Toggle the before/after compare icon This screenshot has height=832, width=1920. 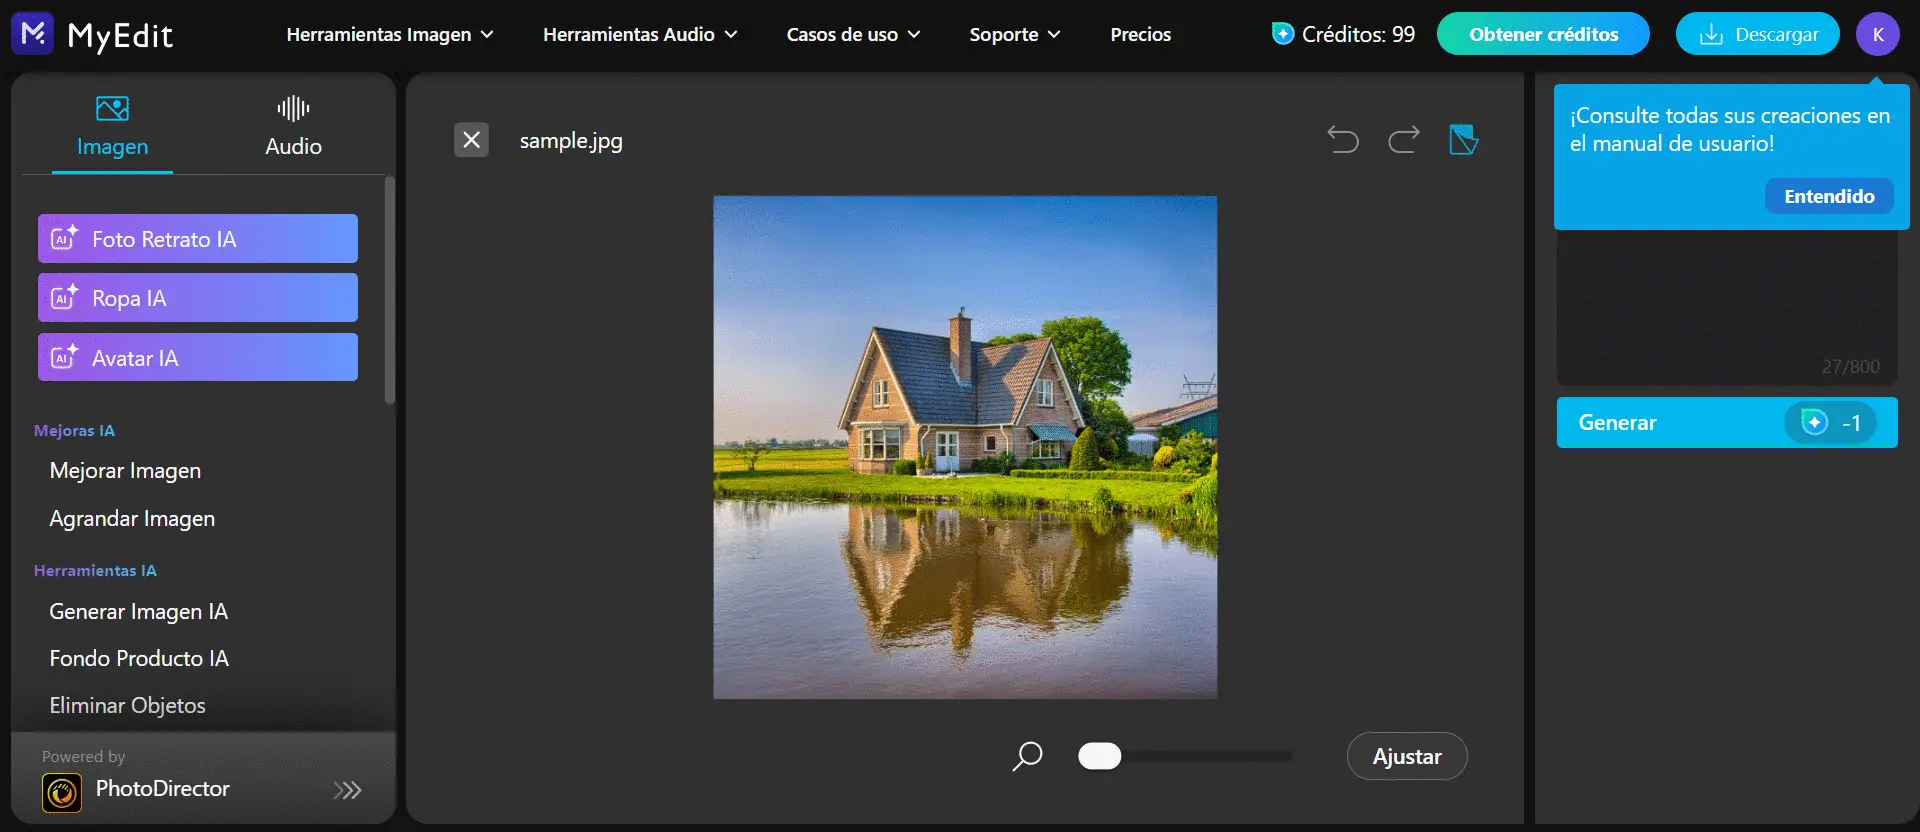[x=1464, y=140]
